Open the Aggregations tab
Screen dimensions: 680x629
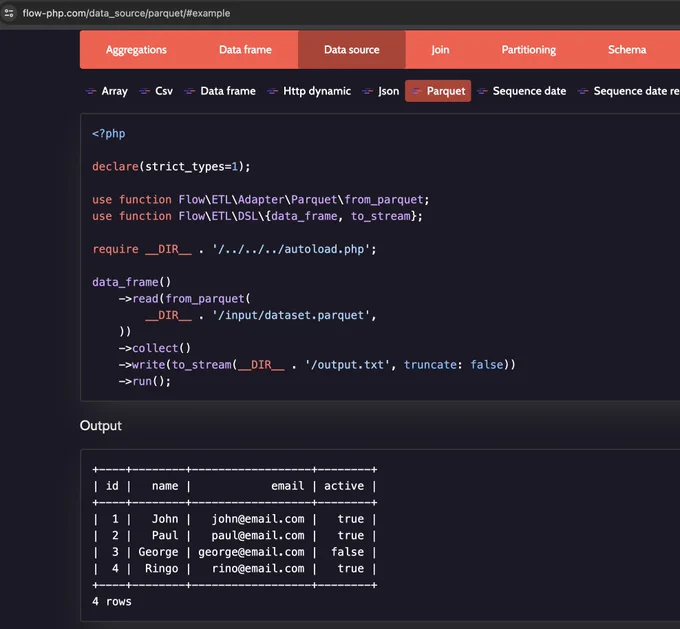tap(136, 50)
